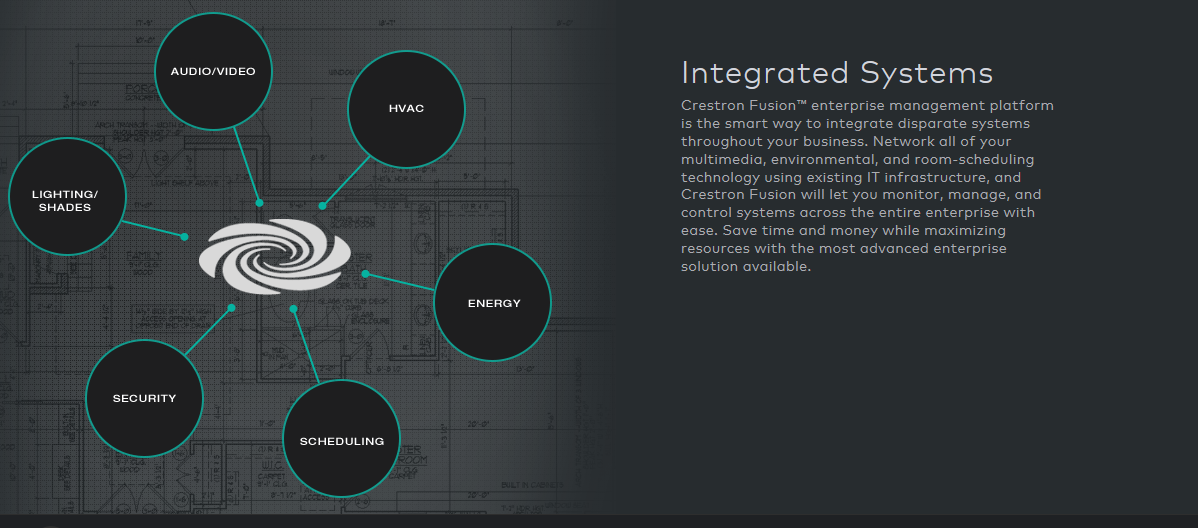
Task: Click the teal dot ending the Energy connector
Action: 365,273
